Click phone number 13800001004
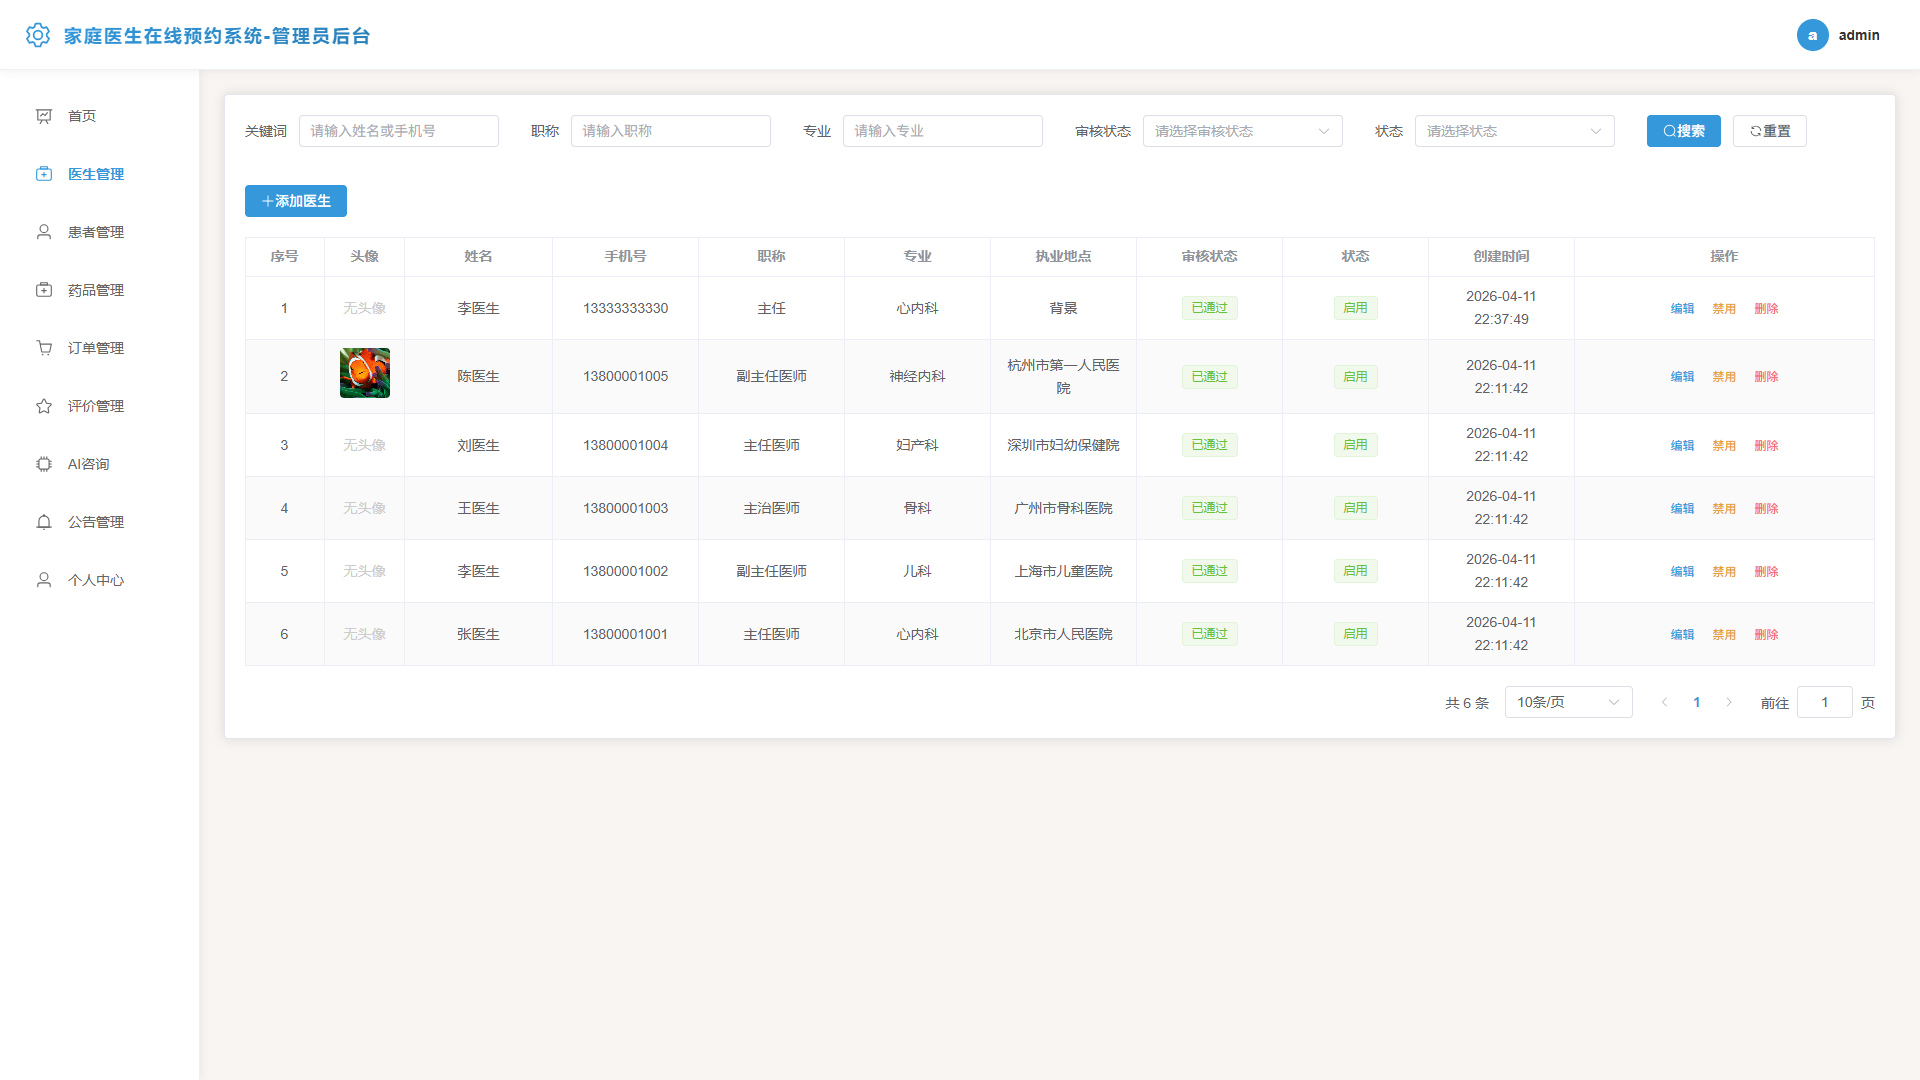1920x1080 pixels. pyautogui.click(x=625, y=445)
